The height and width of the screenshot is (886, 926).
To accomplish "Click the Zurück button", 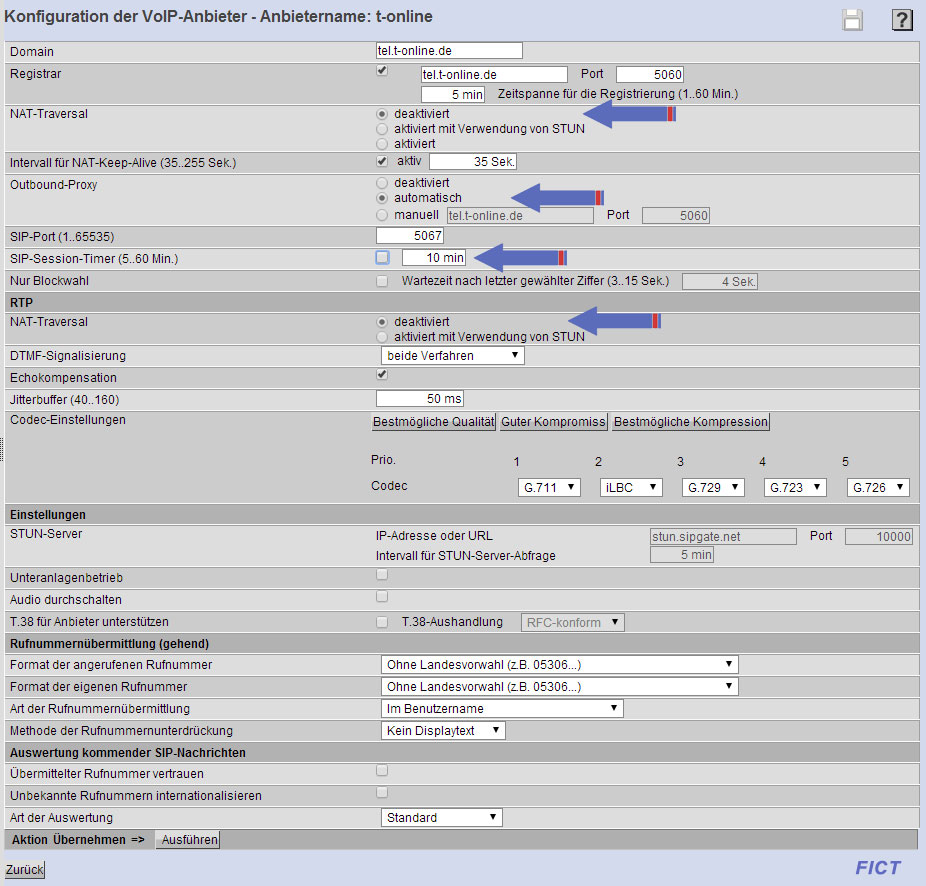I will pyautogui.click(x=25, y=869).
